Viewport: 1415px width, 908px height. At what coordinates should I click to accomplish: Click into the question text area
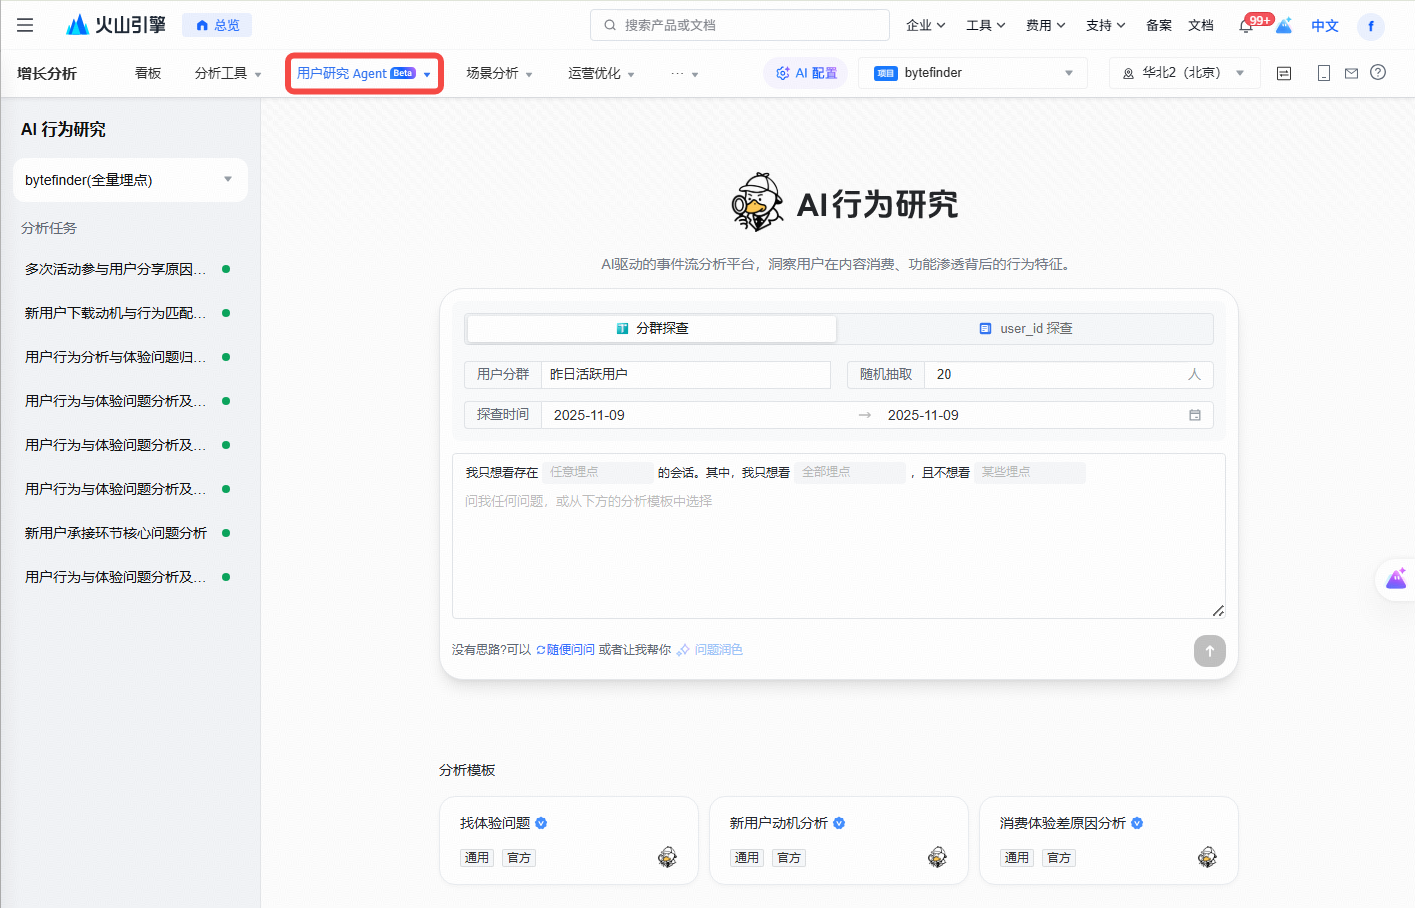tap(838, 552)
